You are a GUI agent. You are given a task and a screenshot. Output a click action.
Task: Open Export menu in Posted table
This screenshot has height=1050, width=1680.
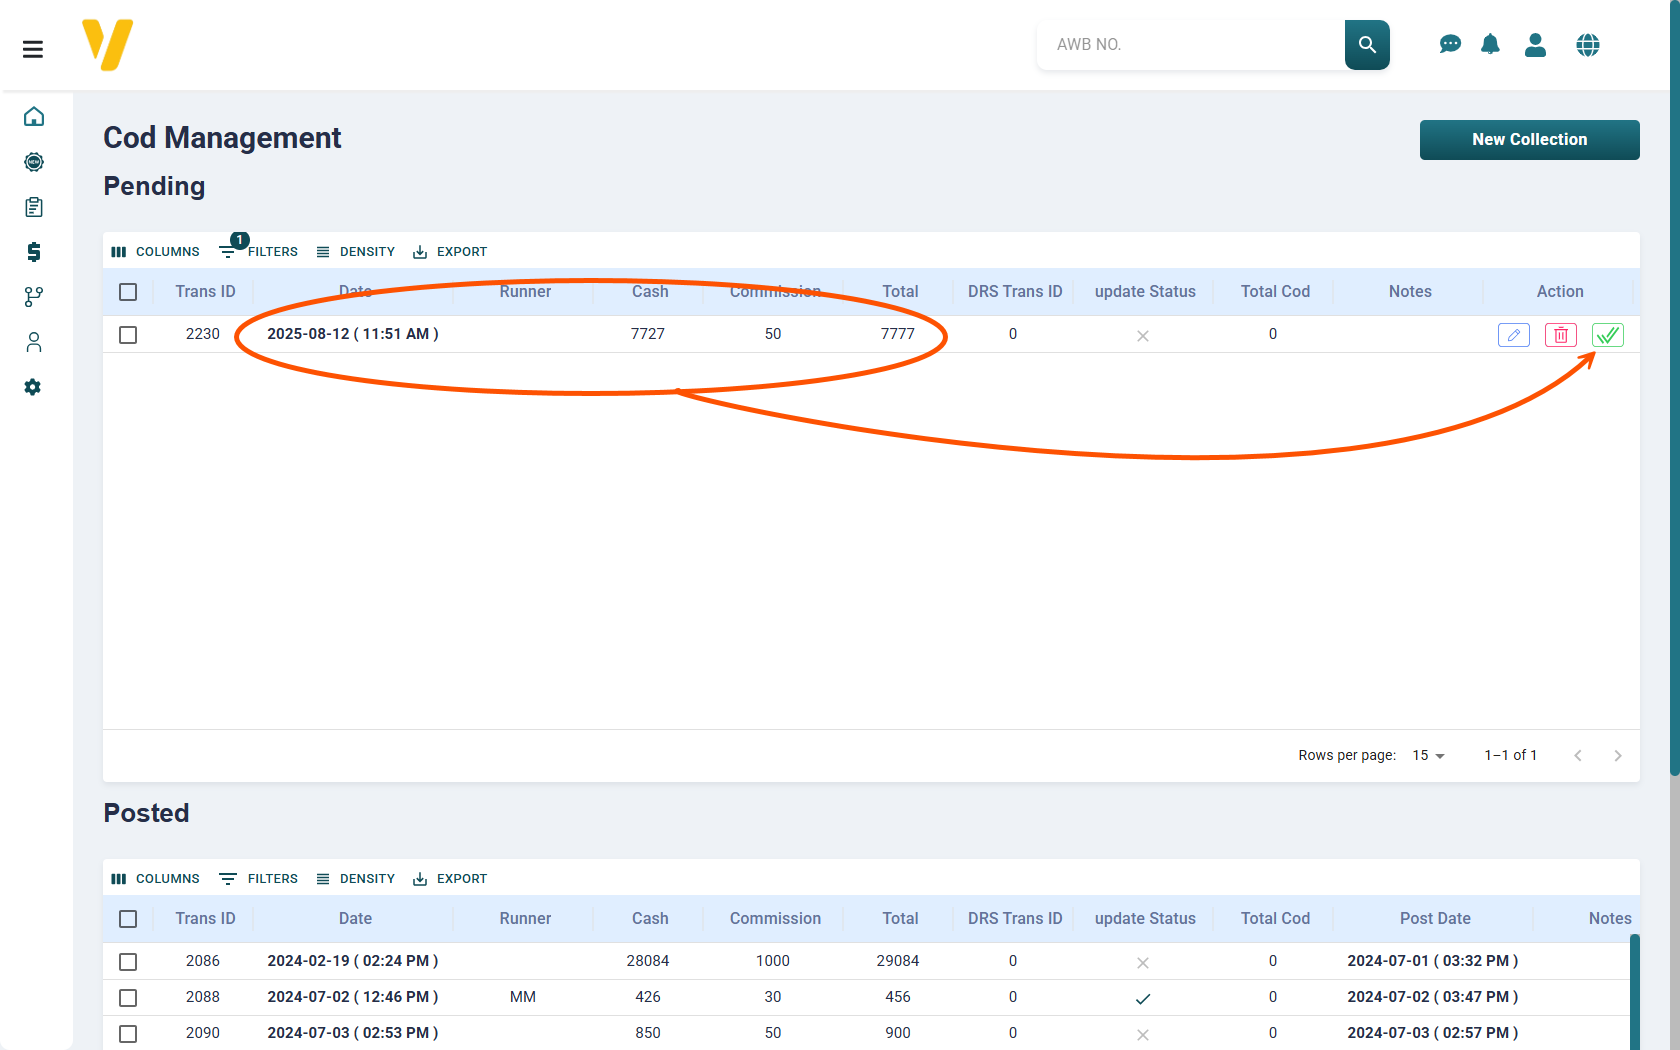coord(450,879)
